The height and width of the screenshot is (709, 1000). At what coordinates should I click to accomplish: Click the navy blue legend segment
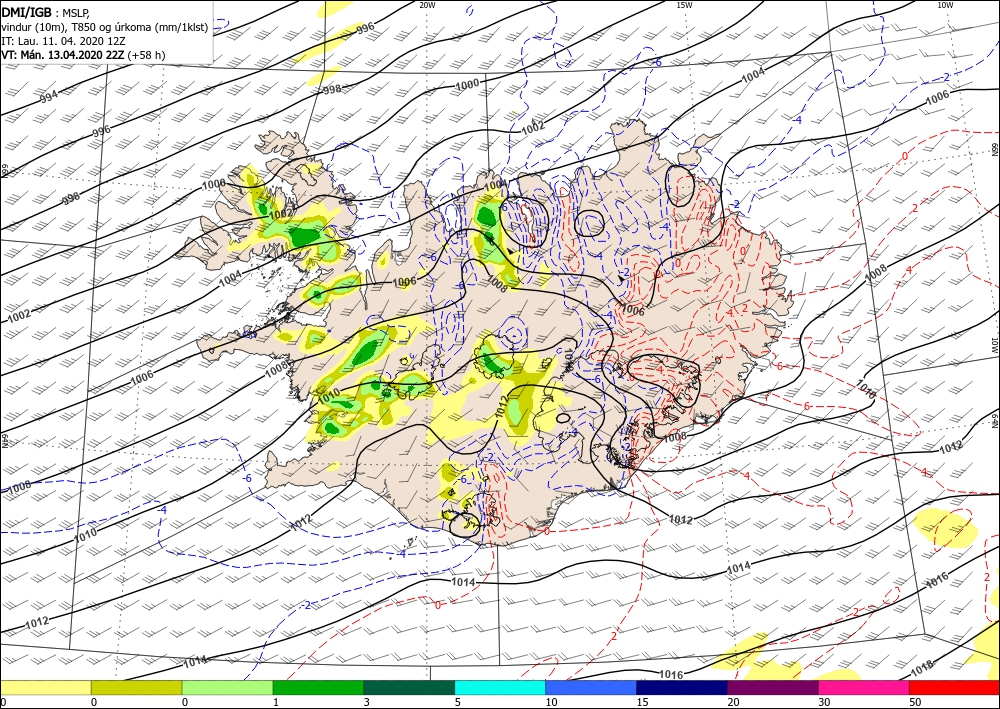pos(682,687)
